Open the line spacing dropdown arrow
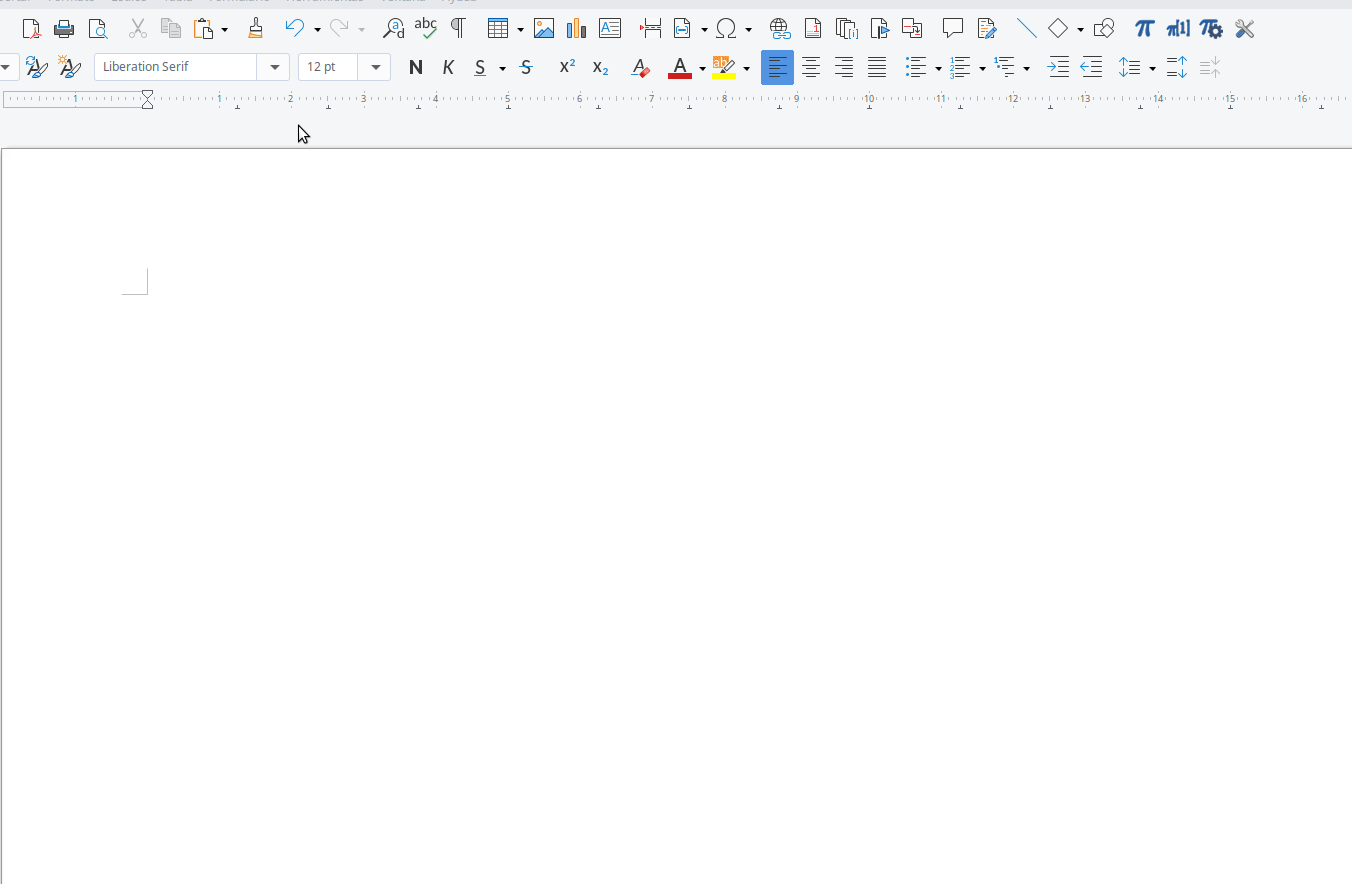Screen dimensions: 1352x884 click(1153, 68)
